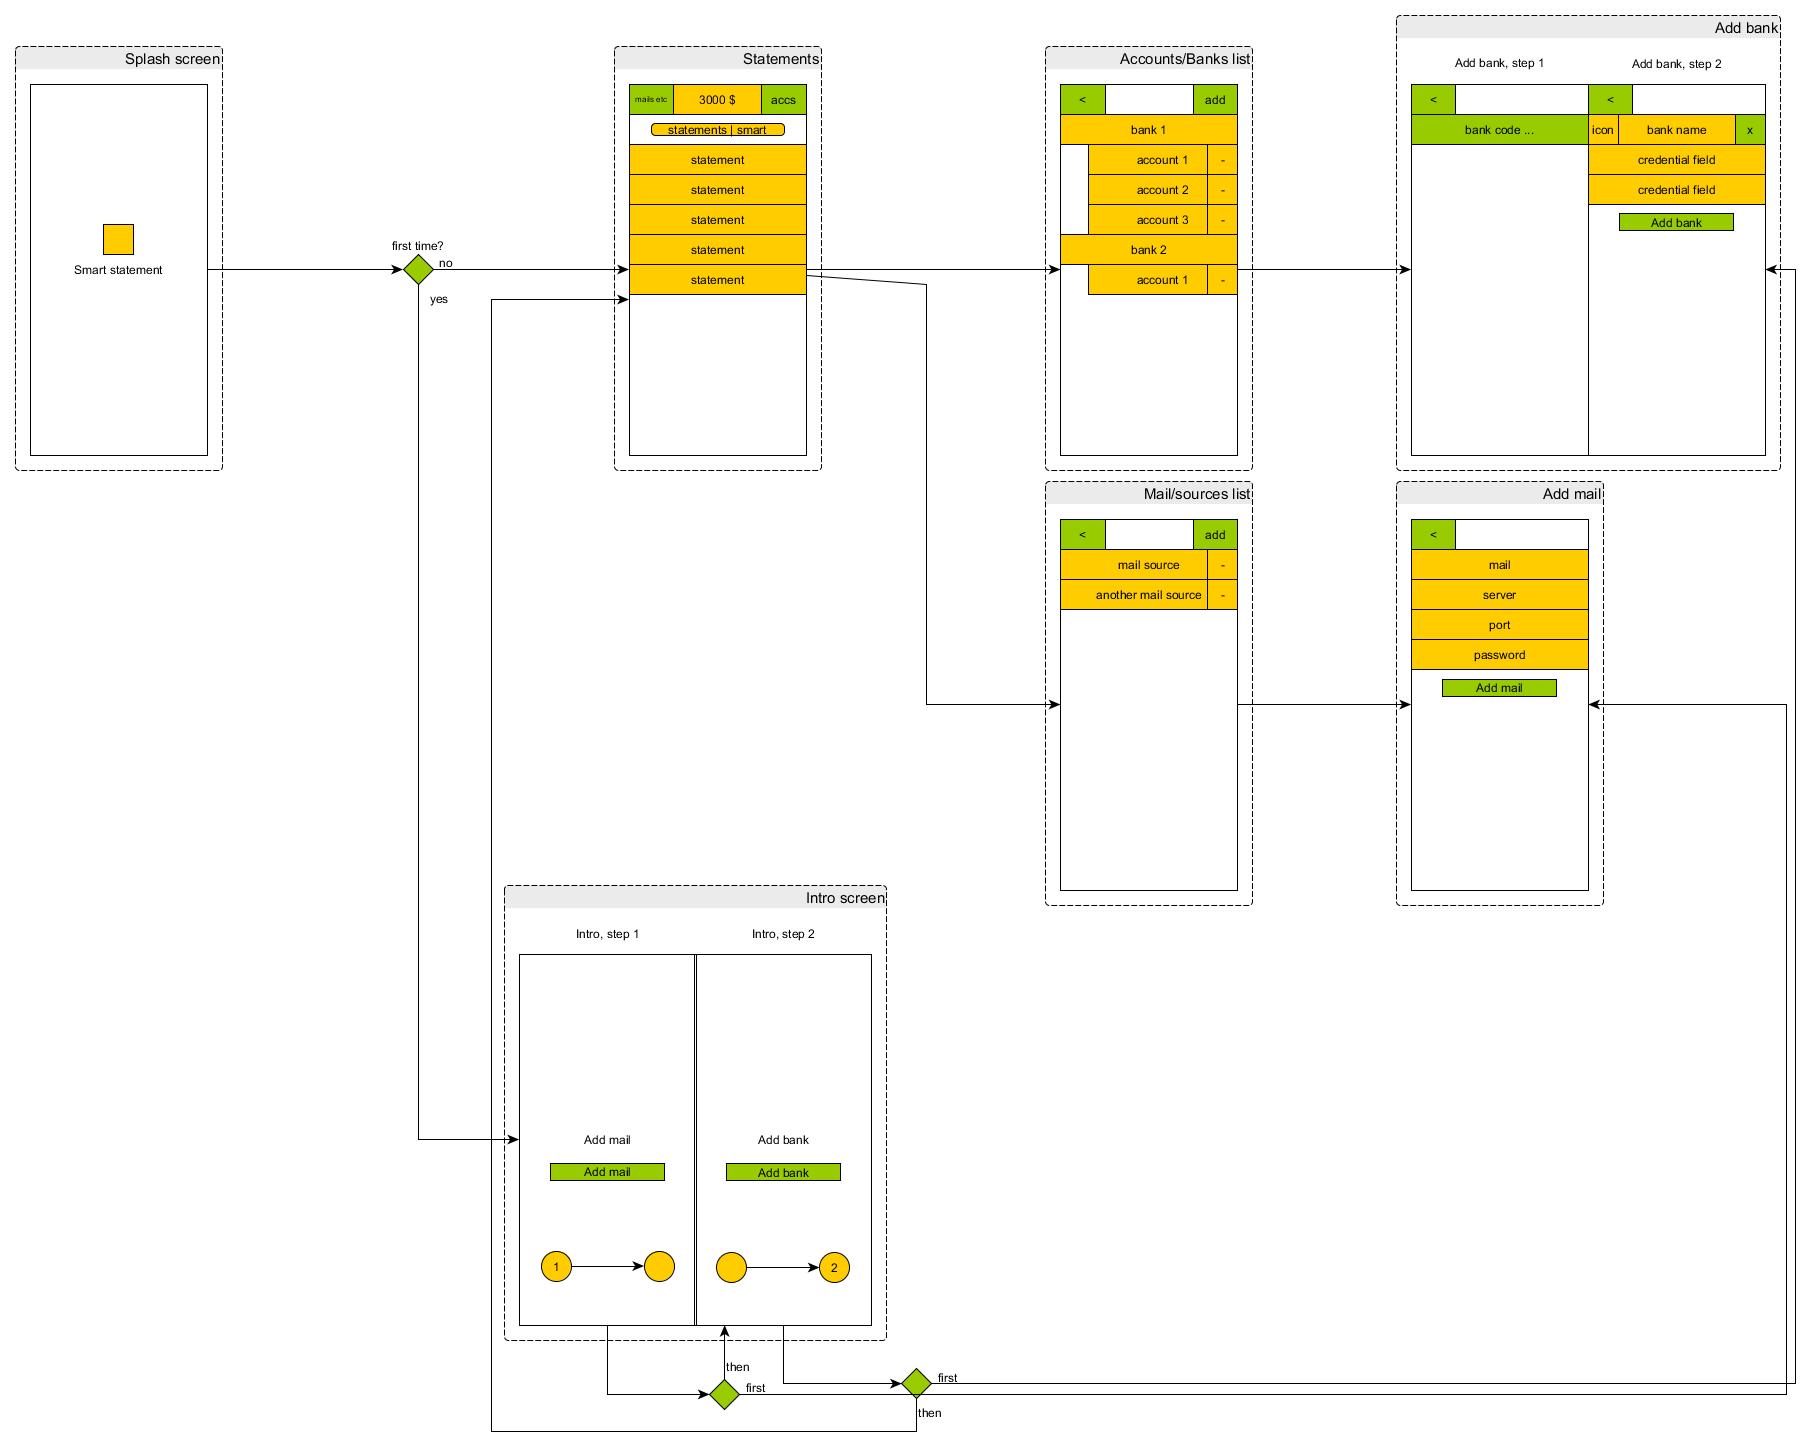The image size is (1811, 1447).
Task: Click the 'icon' cell next to bank name
Action: tap(1603, 130)
